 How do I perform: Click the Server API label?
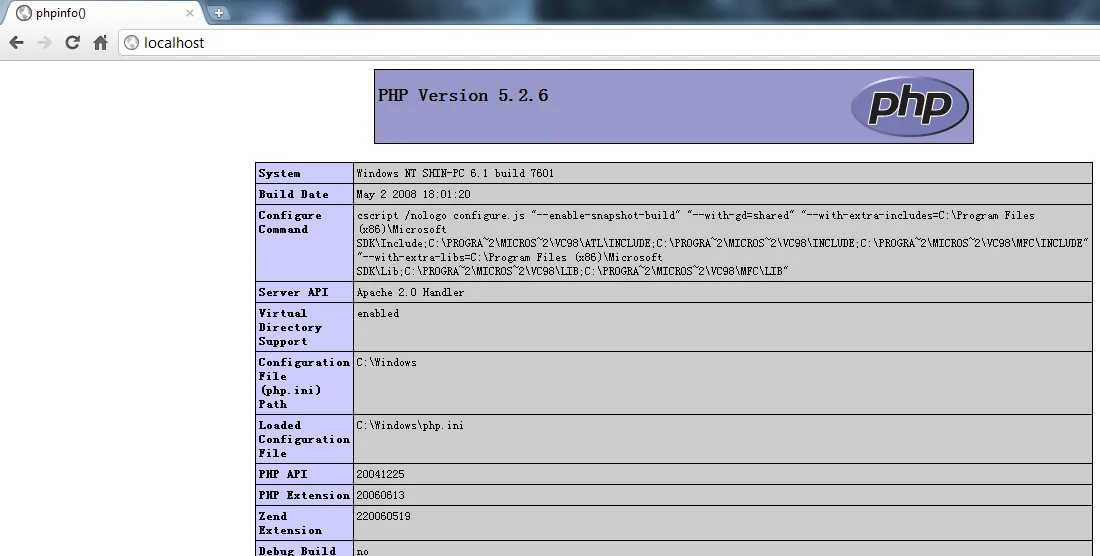point(293,292)
